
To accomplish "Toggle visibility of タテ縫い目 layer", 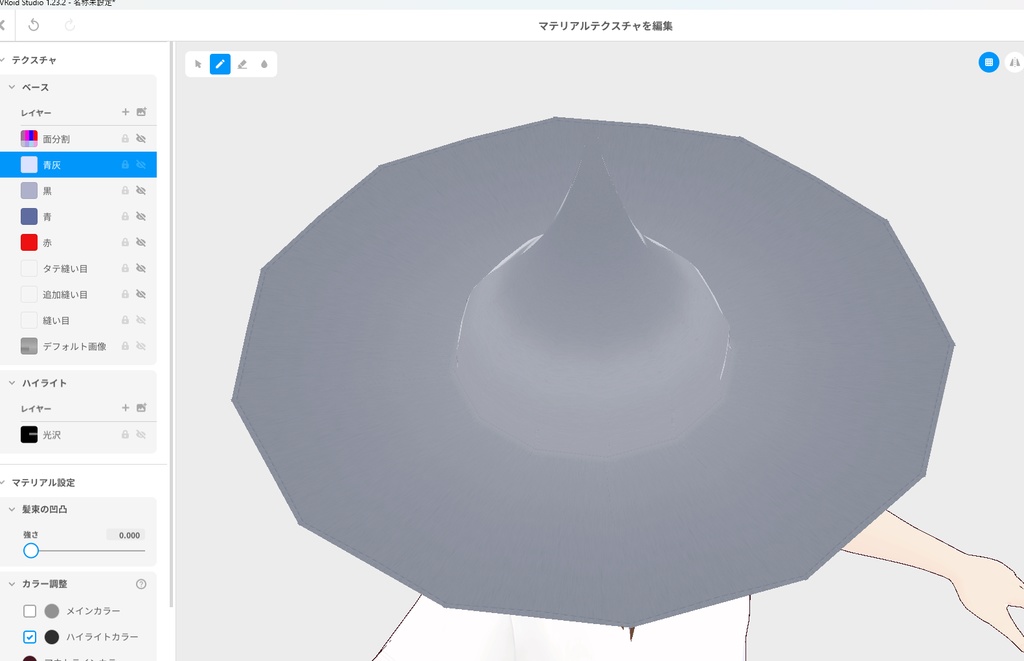I will (140, 268).
